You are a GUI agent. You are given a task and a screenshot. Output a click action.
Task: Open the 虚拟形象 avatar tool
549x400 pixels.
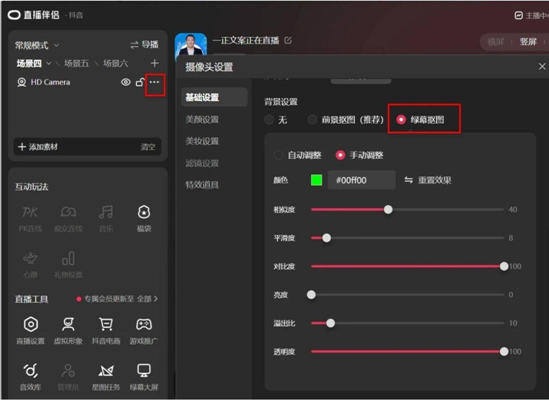[x=68, y=330]
